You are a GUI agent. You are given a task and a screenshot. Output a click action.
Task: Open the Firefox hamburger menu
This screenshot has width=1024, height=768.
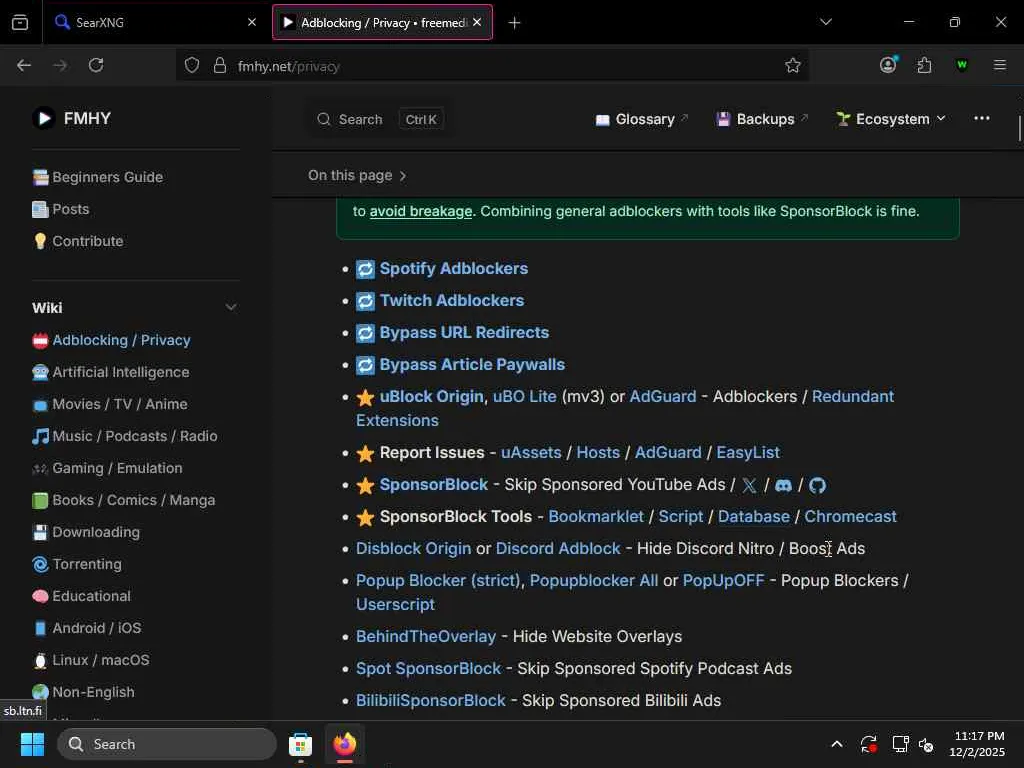pyautogui.click(x=999, y=65)
